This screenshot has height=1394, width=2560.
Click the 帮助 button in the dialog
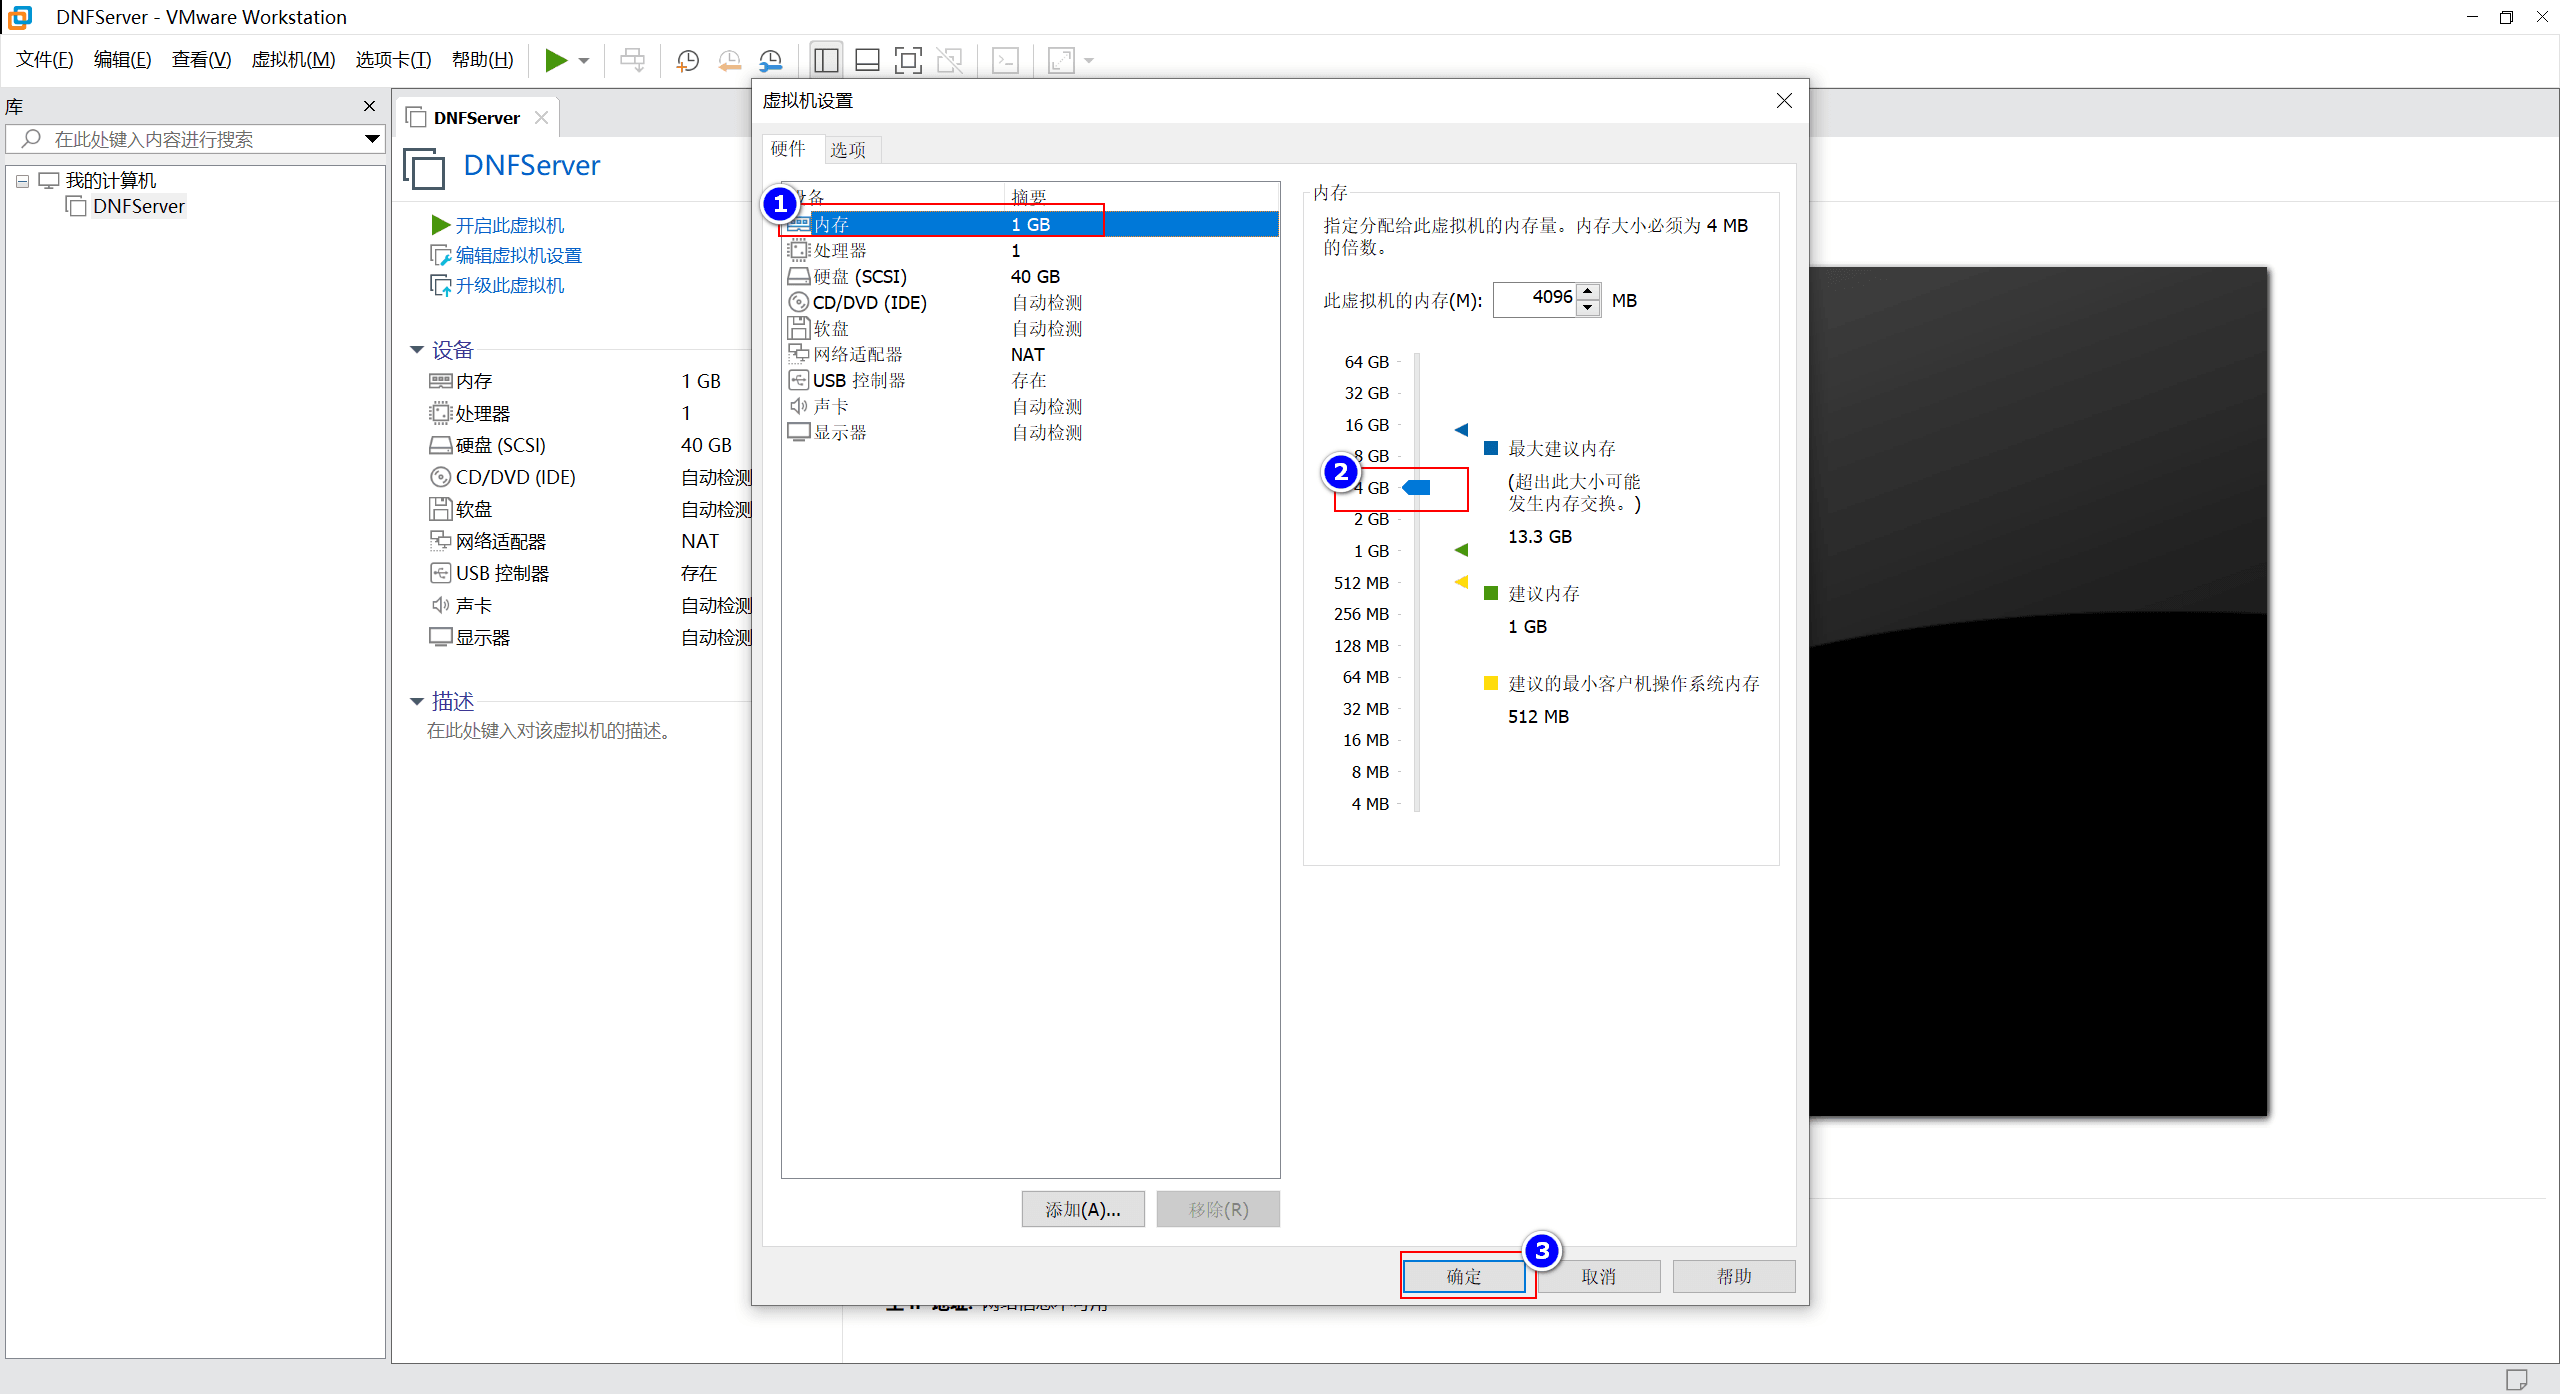pos(1734,1277)
